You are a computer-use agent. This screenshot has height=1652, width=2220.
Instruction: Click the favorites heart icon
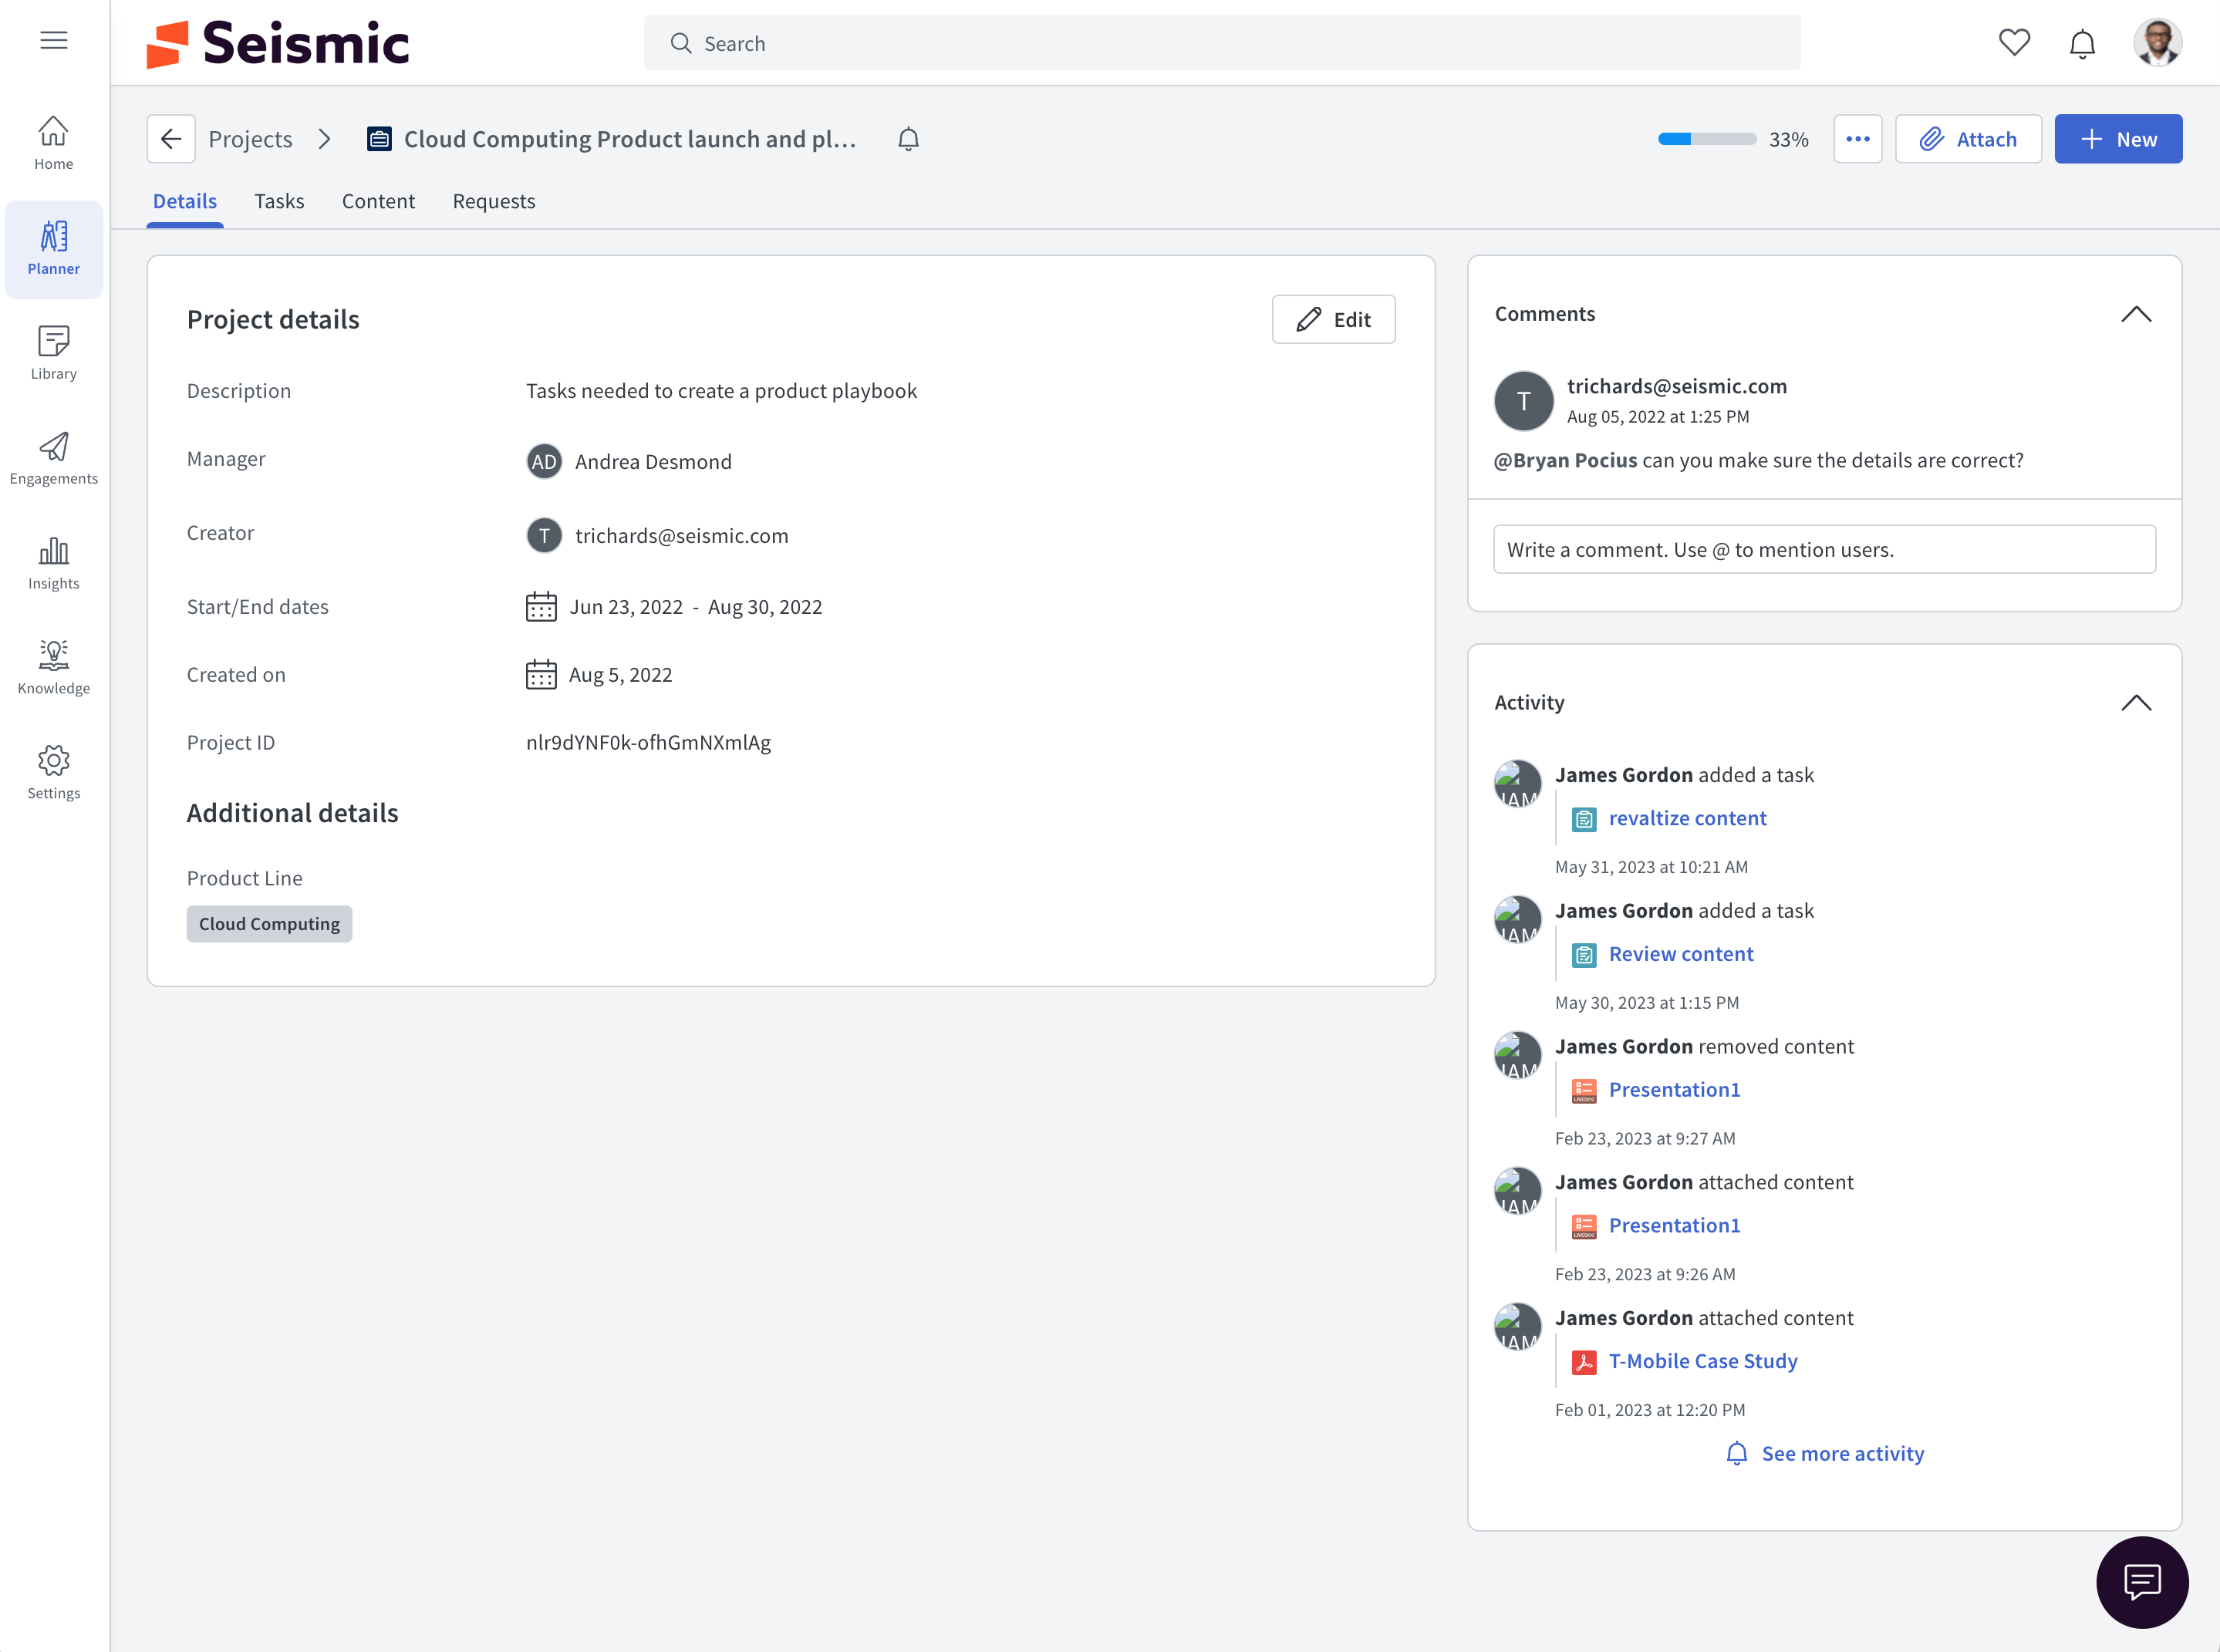tap(2014, 42)
